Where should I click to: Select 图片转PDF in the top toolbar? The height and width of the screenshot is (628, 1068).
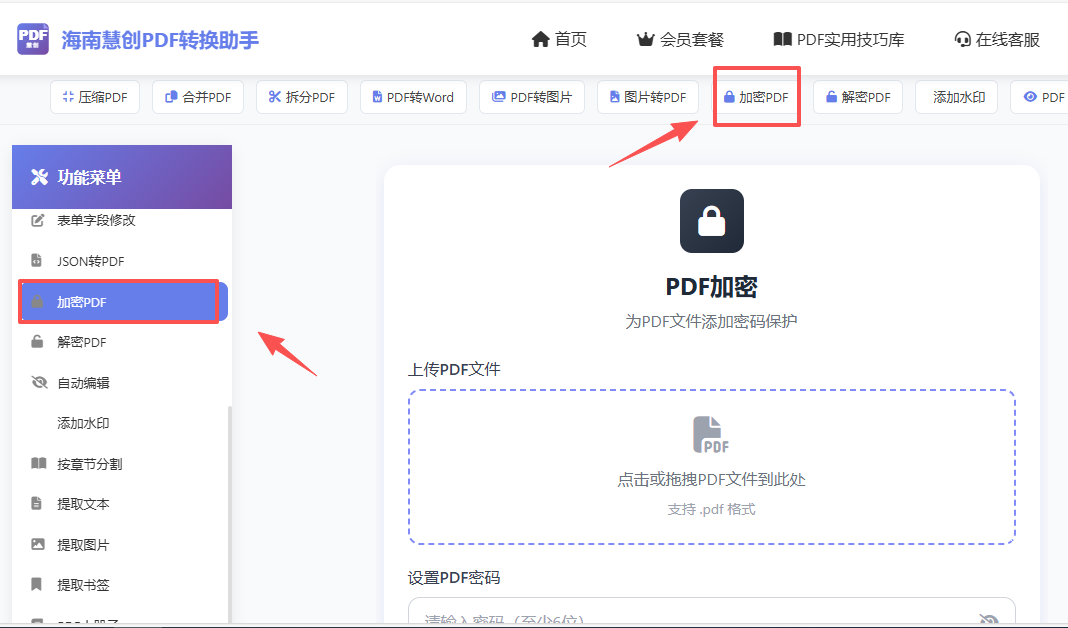[648, 97]
